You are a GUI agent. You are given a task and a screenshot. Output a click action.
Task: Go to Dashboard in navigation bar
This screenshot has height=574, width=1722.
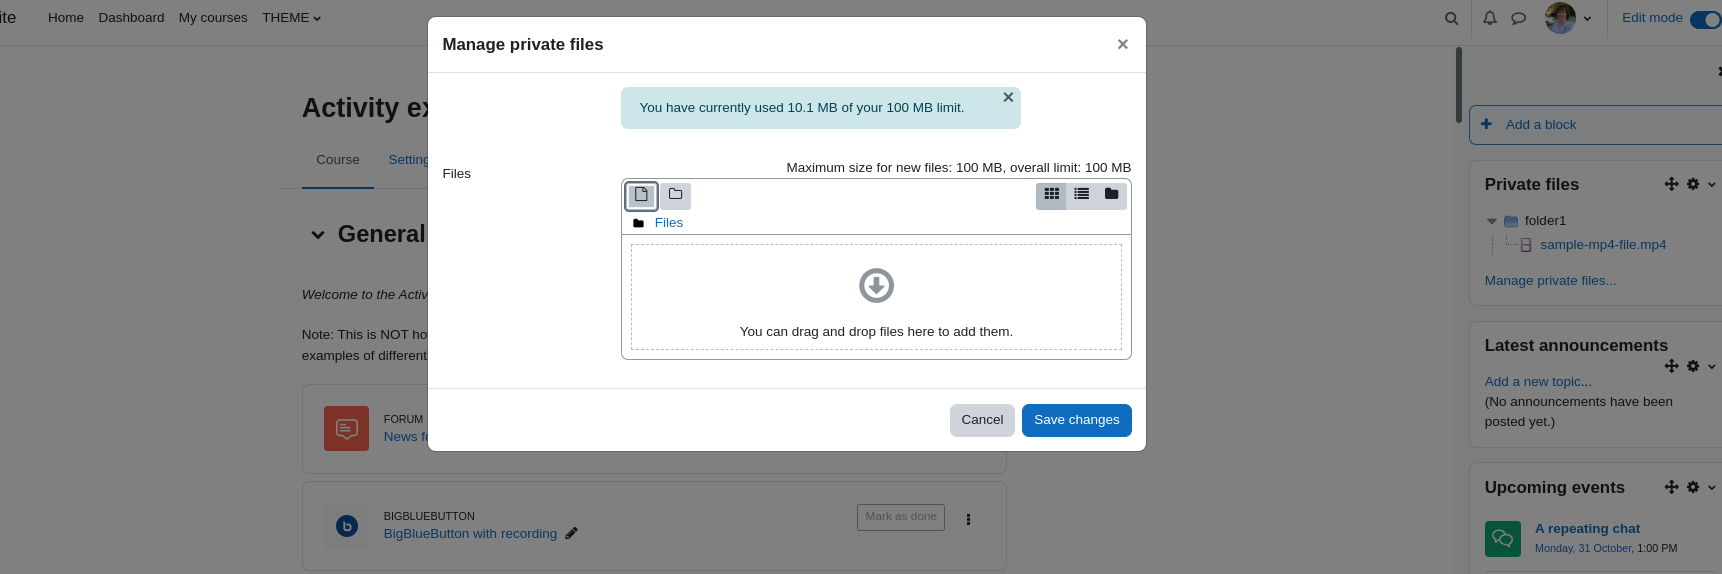click(131, 18)
